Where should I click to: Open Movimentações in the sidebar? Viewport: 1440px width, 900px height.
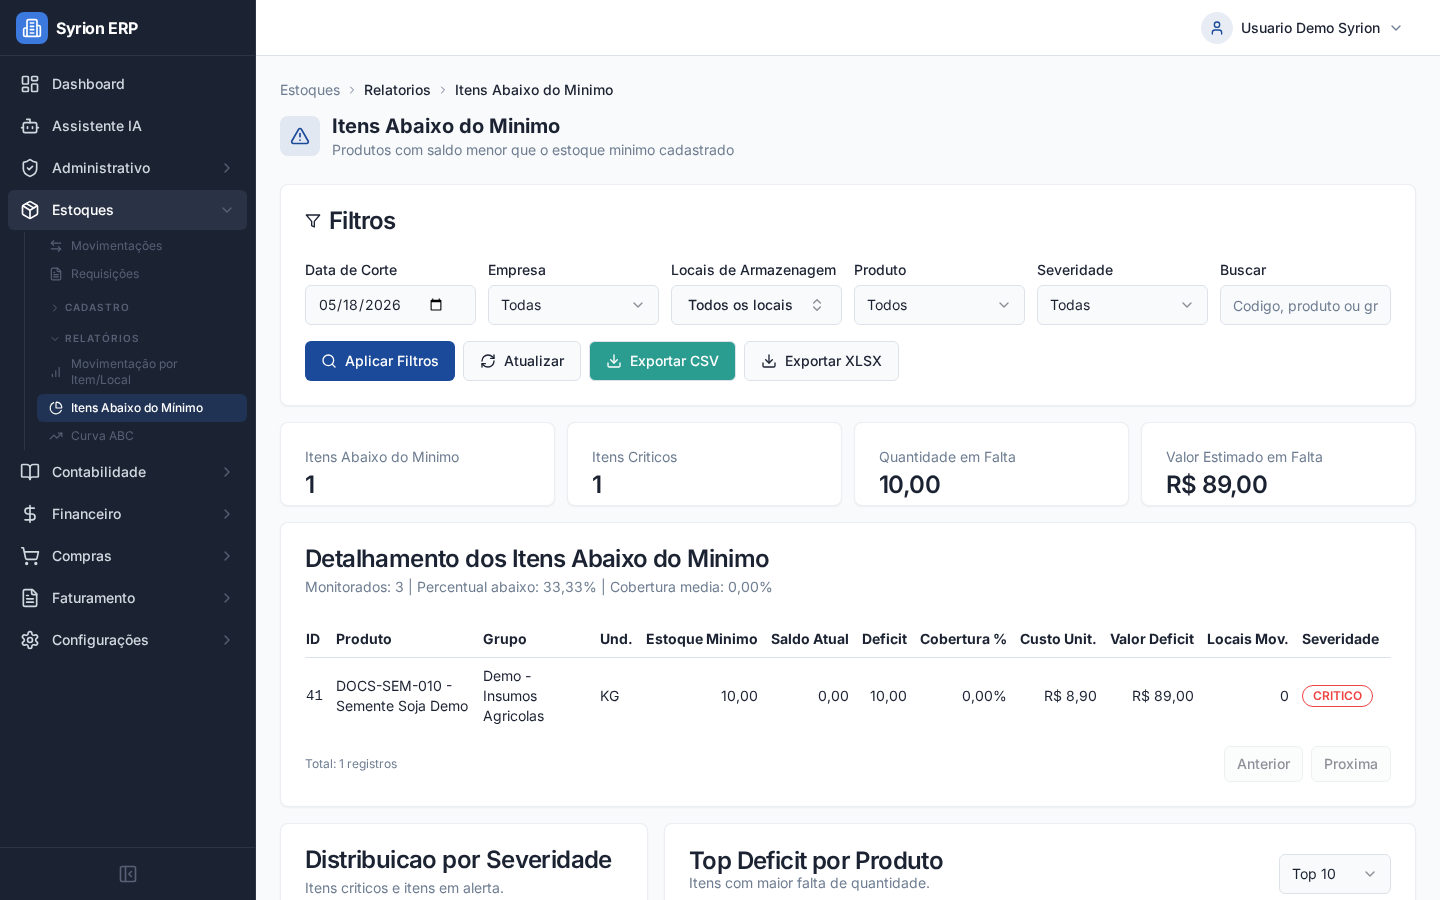click(x=142, y=246)
